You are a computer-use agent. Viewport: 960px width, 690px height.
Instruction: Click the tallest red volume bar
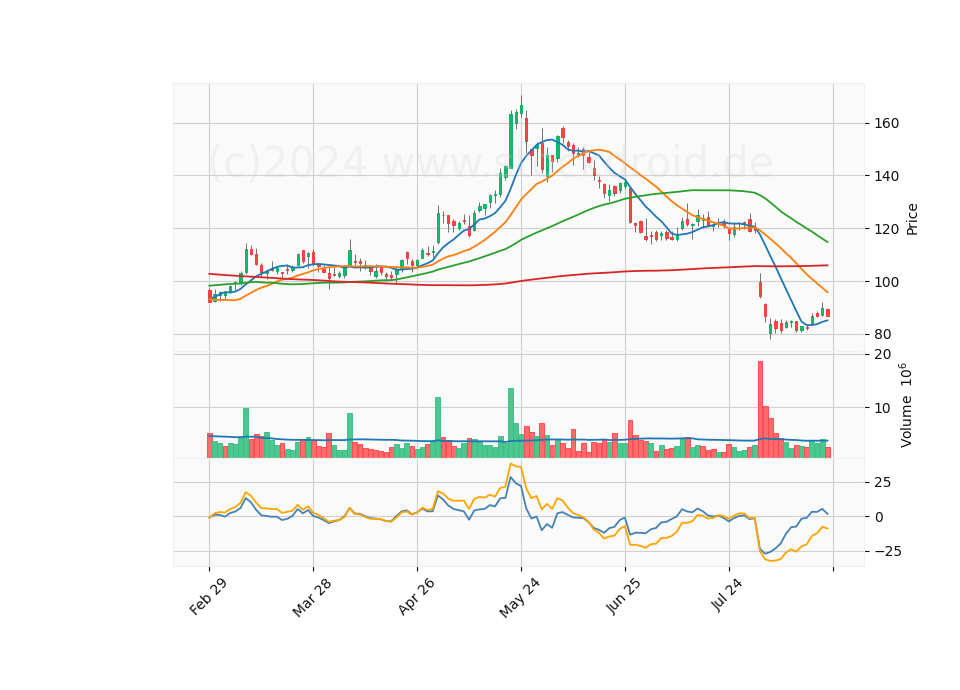(760, 409)
